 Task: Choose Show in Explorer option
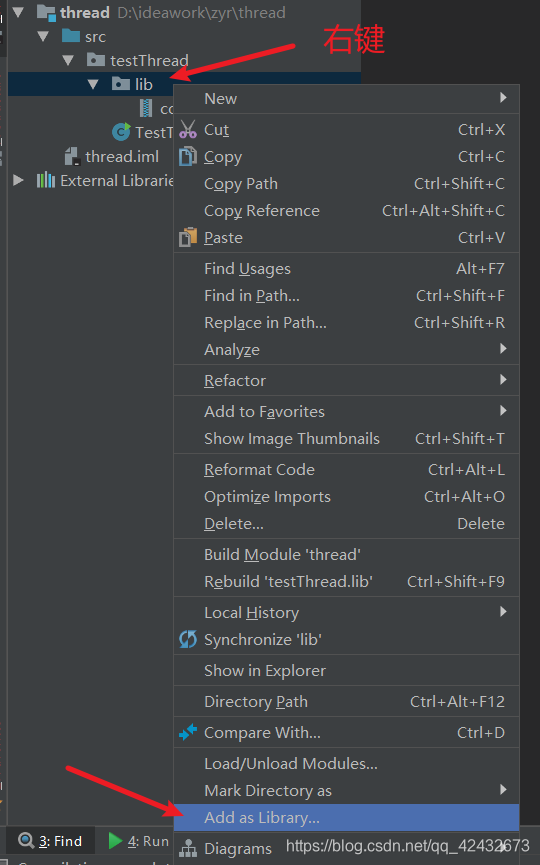(346, 670)
